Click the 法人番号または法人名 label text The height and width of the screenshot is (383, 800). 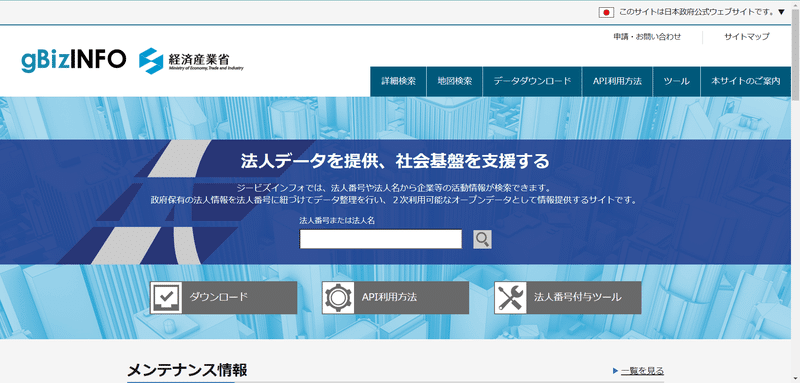(x=337, y=220)
